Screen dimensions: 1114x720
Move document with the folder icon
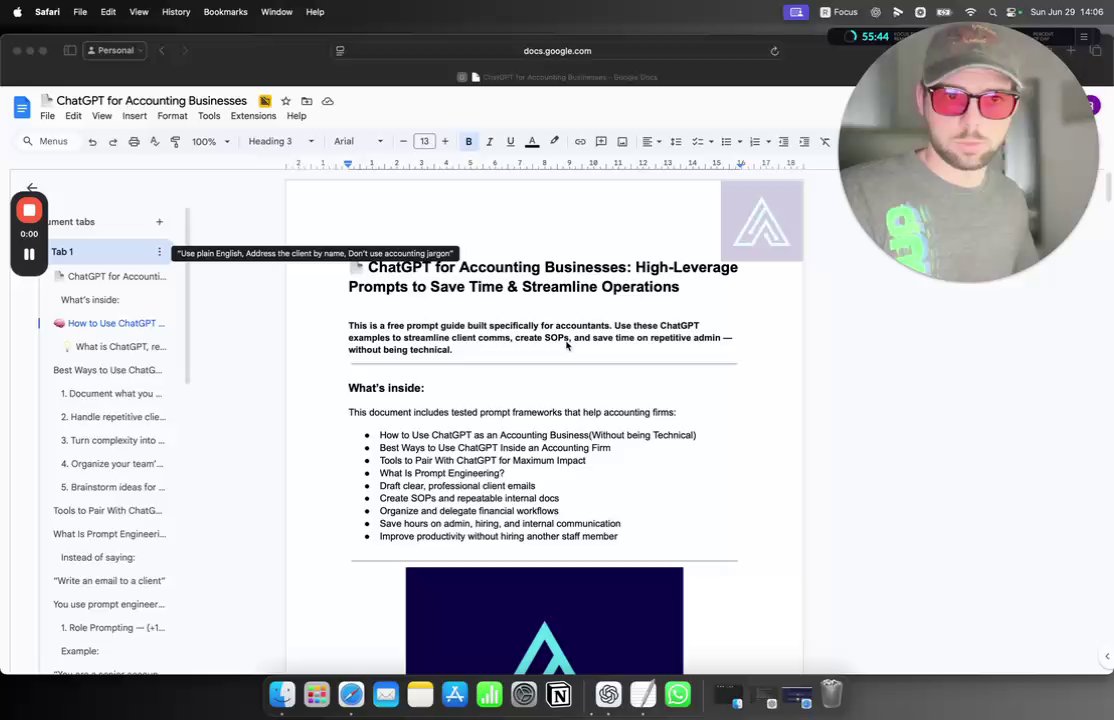coord(307,101)
